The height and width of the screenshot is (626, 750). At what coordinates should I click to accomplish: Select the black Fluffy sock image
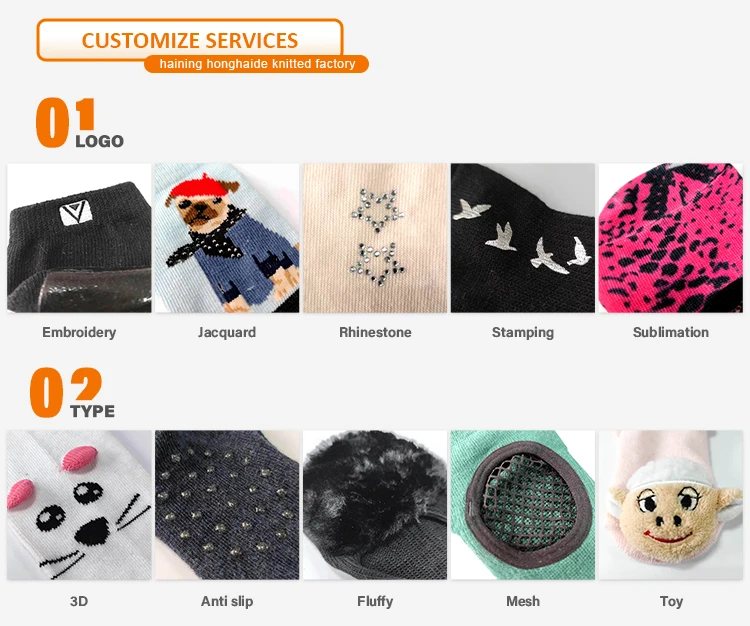[x=375, y=505]
